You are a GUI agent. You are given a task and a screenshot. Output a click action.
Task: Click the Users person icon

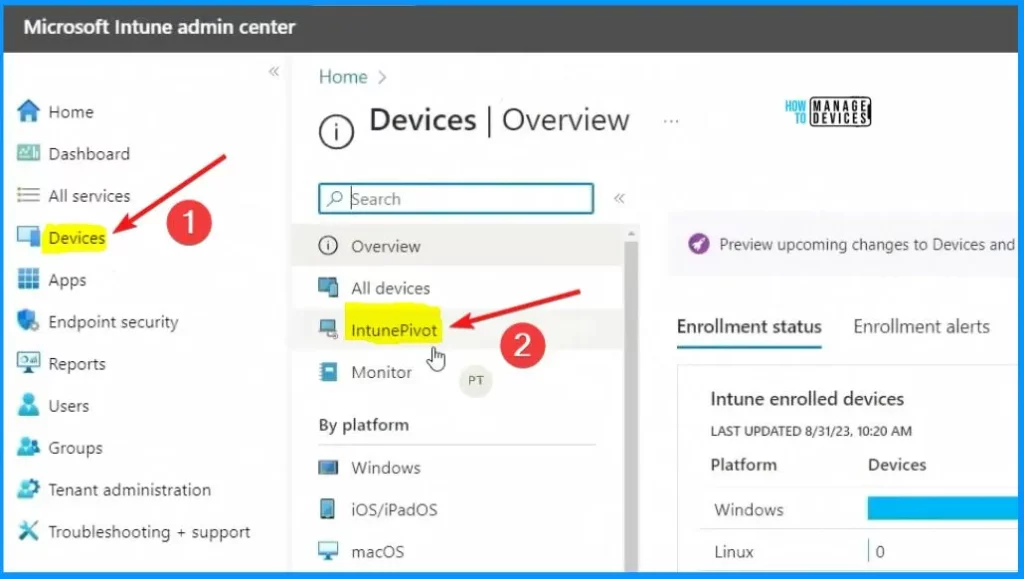point(28,405)
